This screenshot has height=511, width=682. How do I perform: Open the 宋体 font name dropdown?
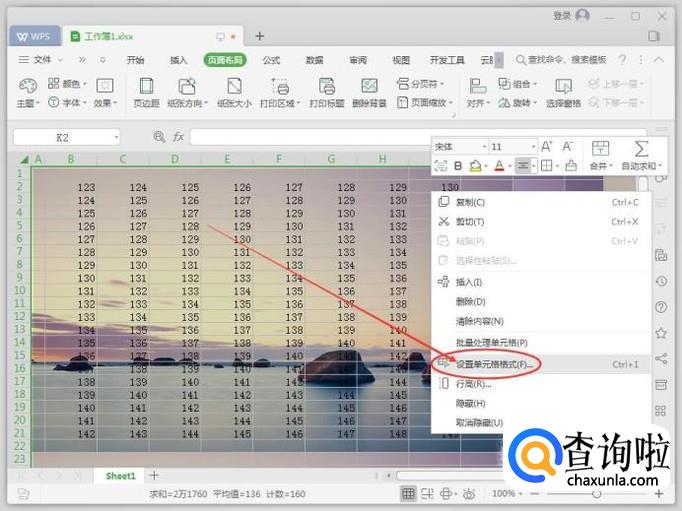coord(460,147)
